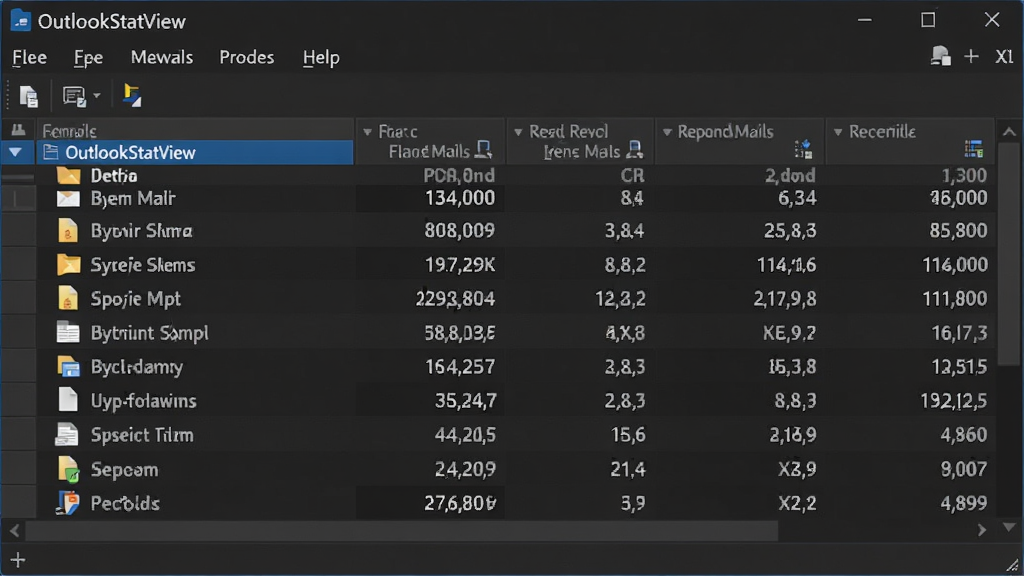Viewport: 1024px width, 576px height.
Task: Open Recenille column filter arrow
Action: tap(838, 132)
